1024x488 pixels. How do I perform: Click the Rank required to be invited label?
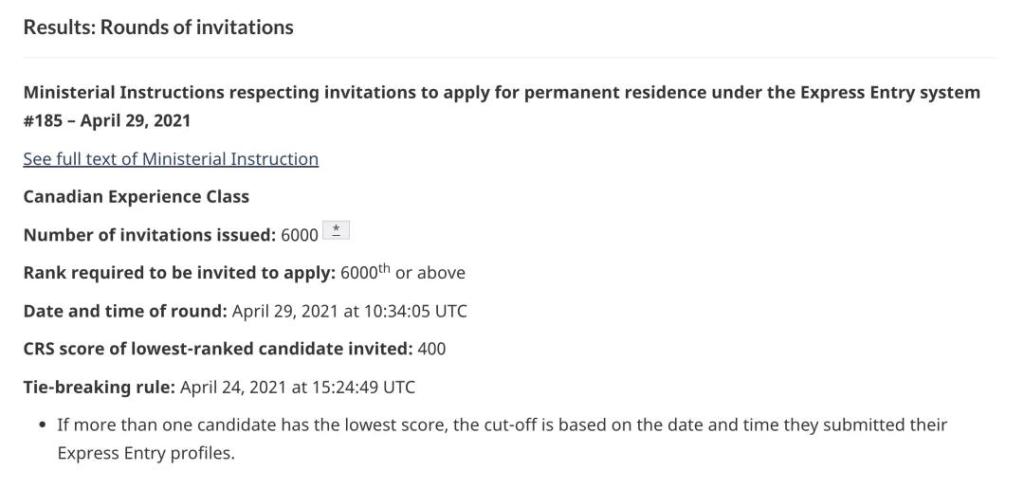[179, 272]
